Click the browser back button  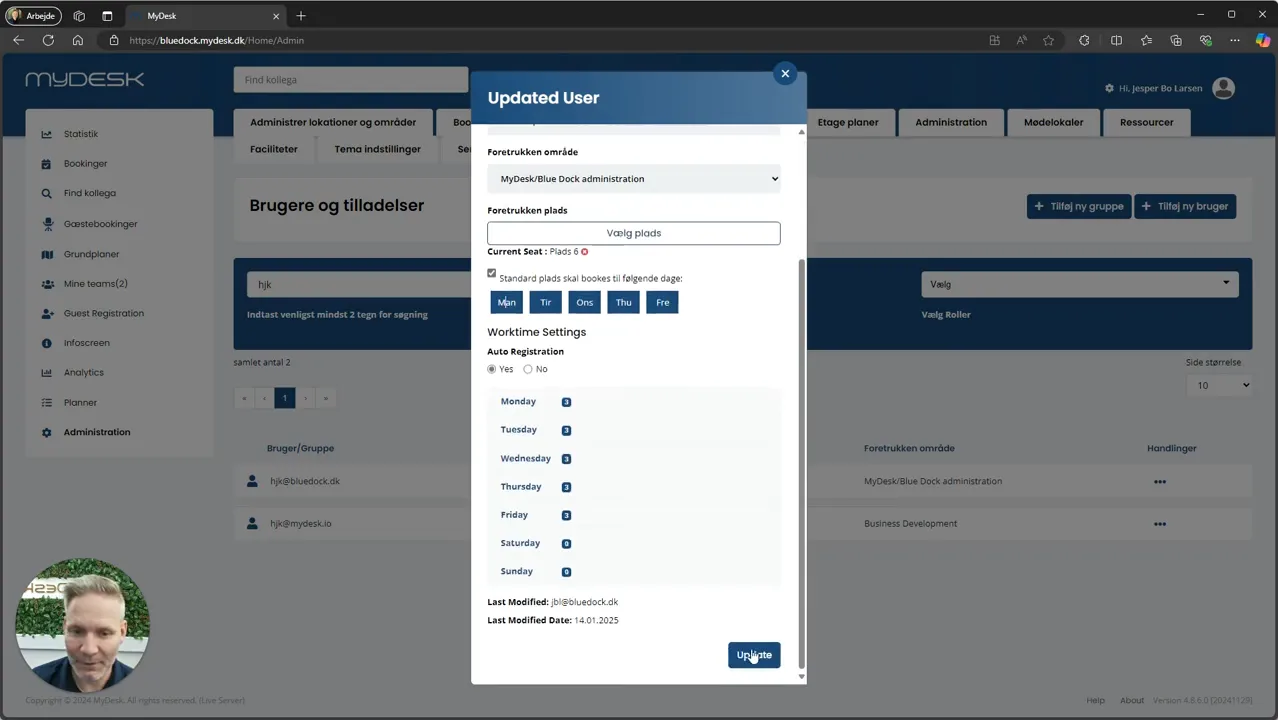[18, 40]
